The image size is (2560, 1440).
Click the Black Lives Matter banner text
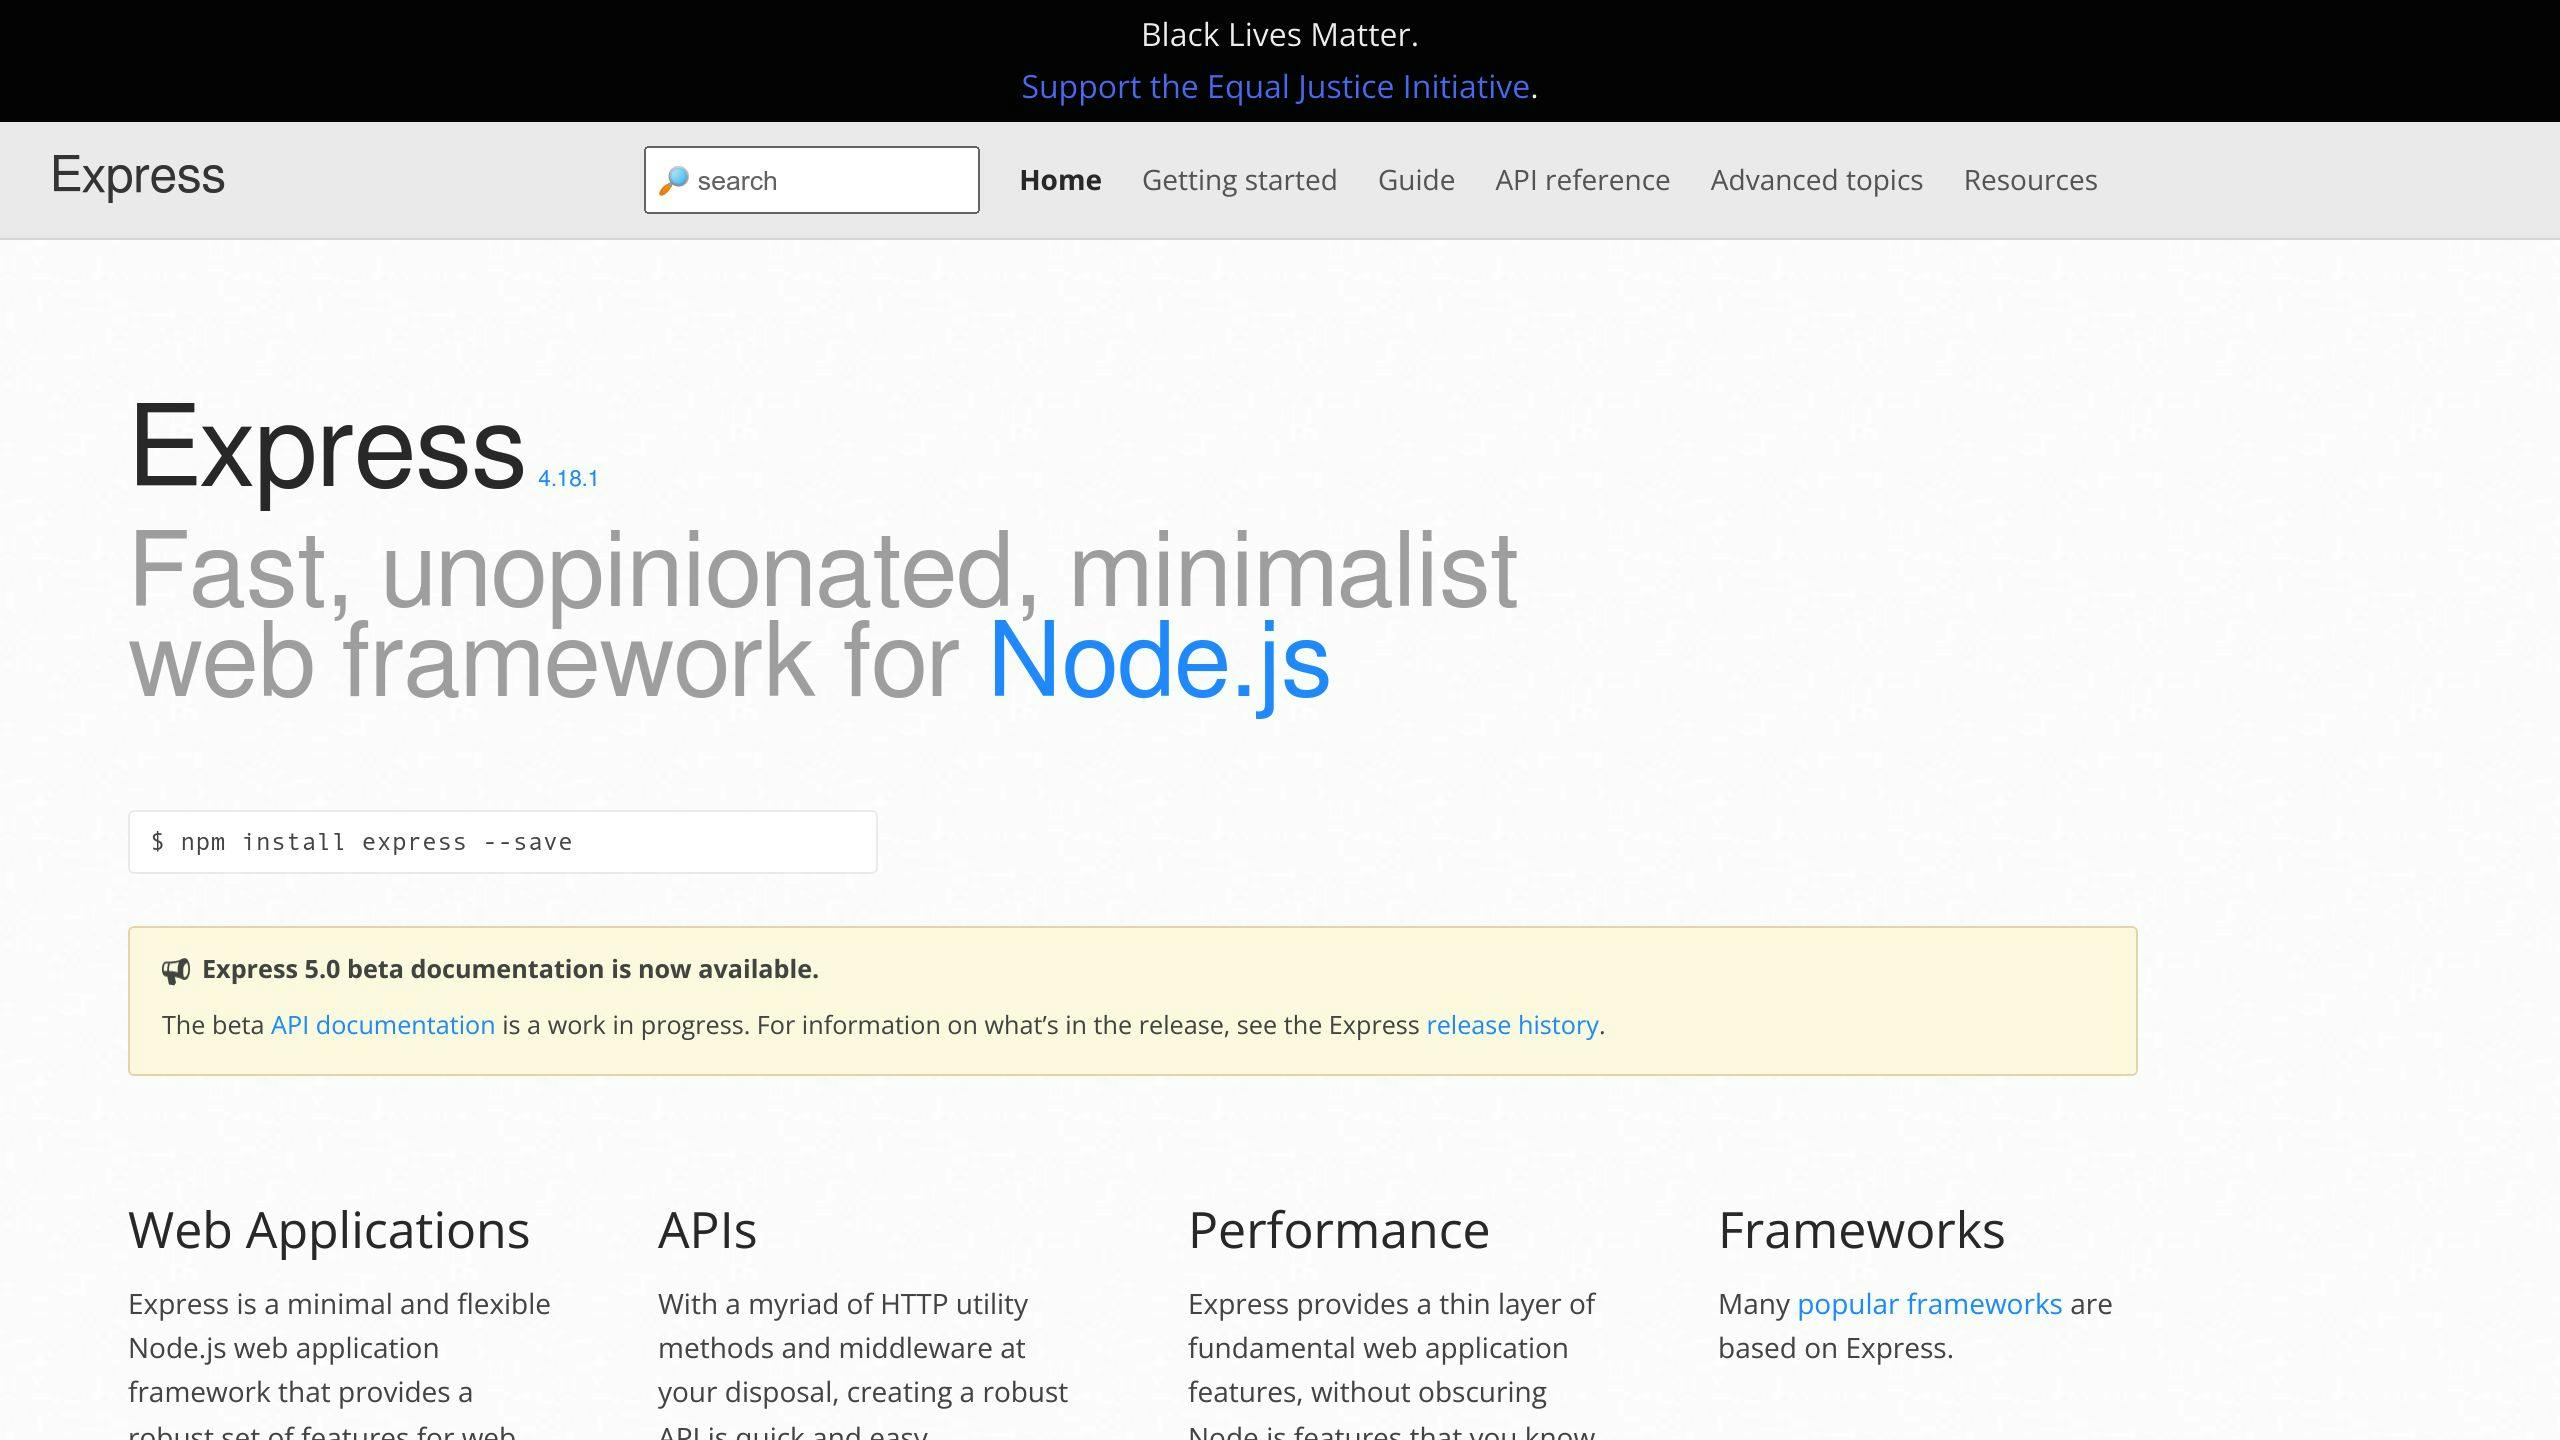coord(1279,34)
